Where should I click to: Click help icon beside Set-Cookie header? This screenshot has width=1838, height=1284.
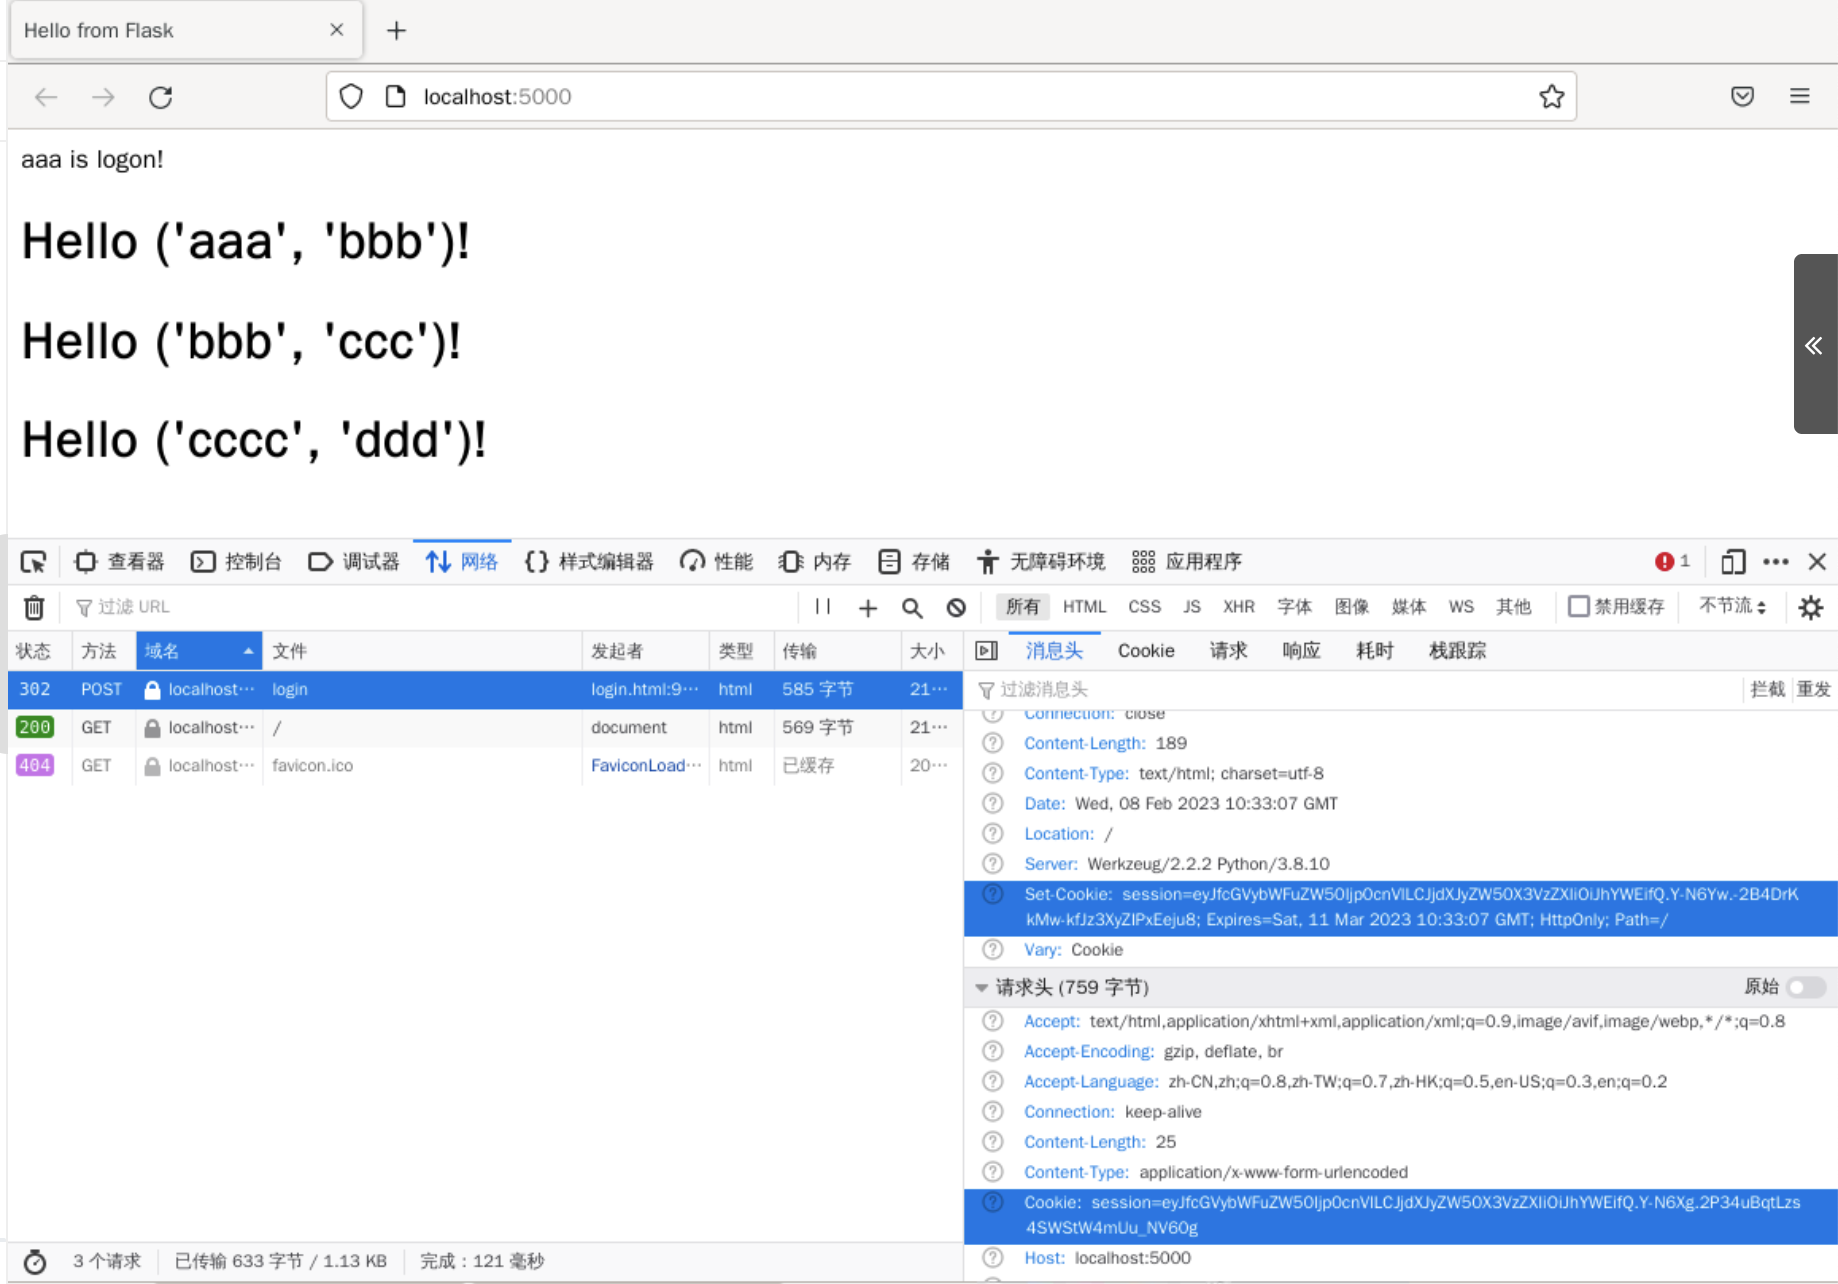pos(992,894)
